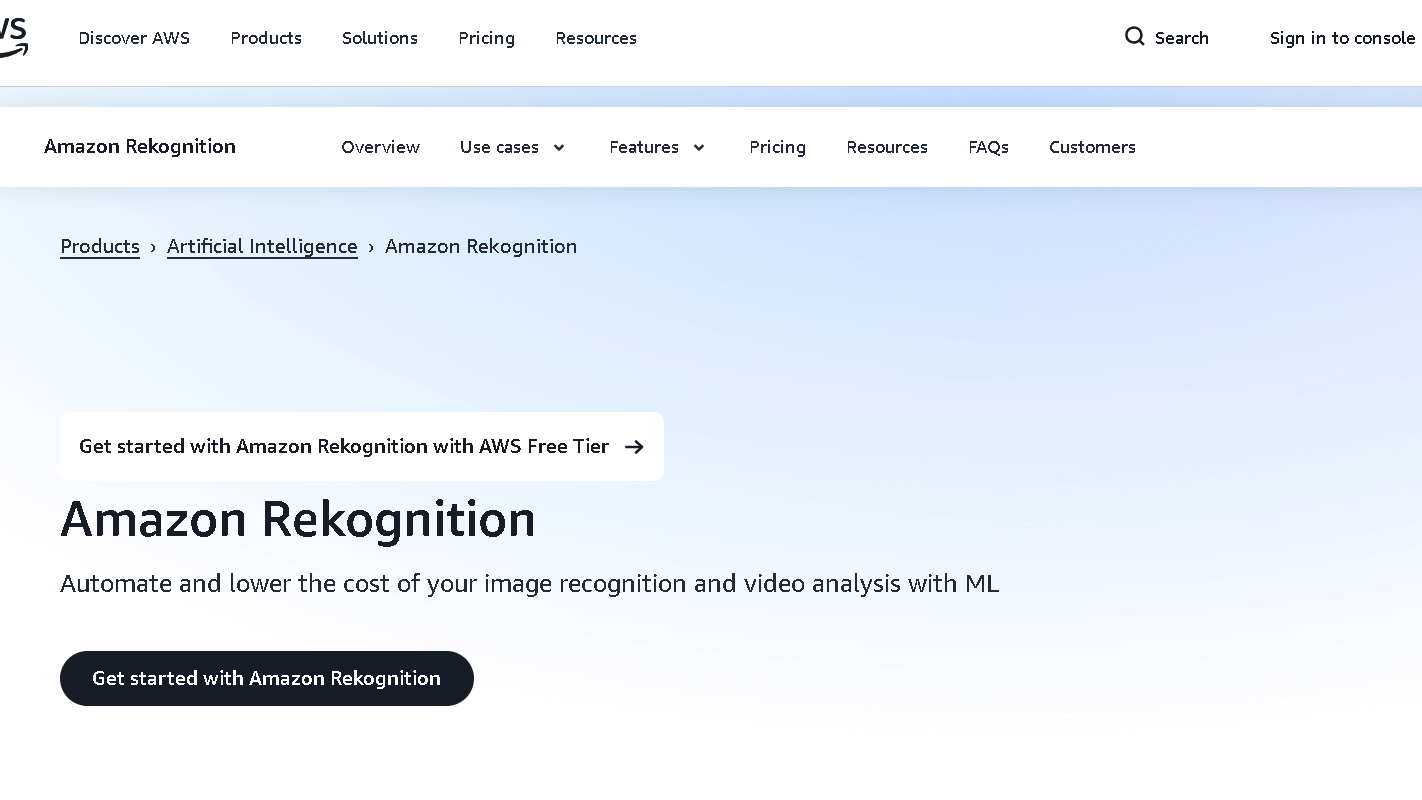Open the Use cases chevron arrow
The height and width of the screenshot is (800, 1422).
coord(558,147)
